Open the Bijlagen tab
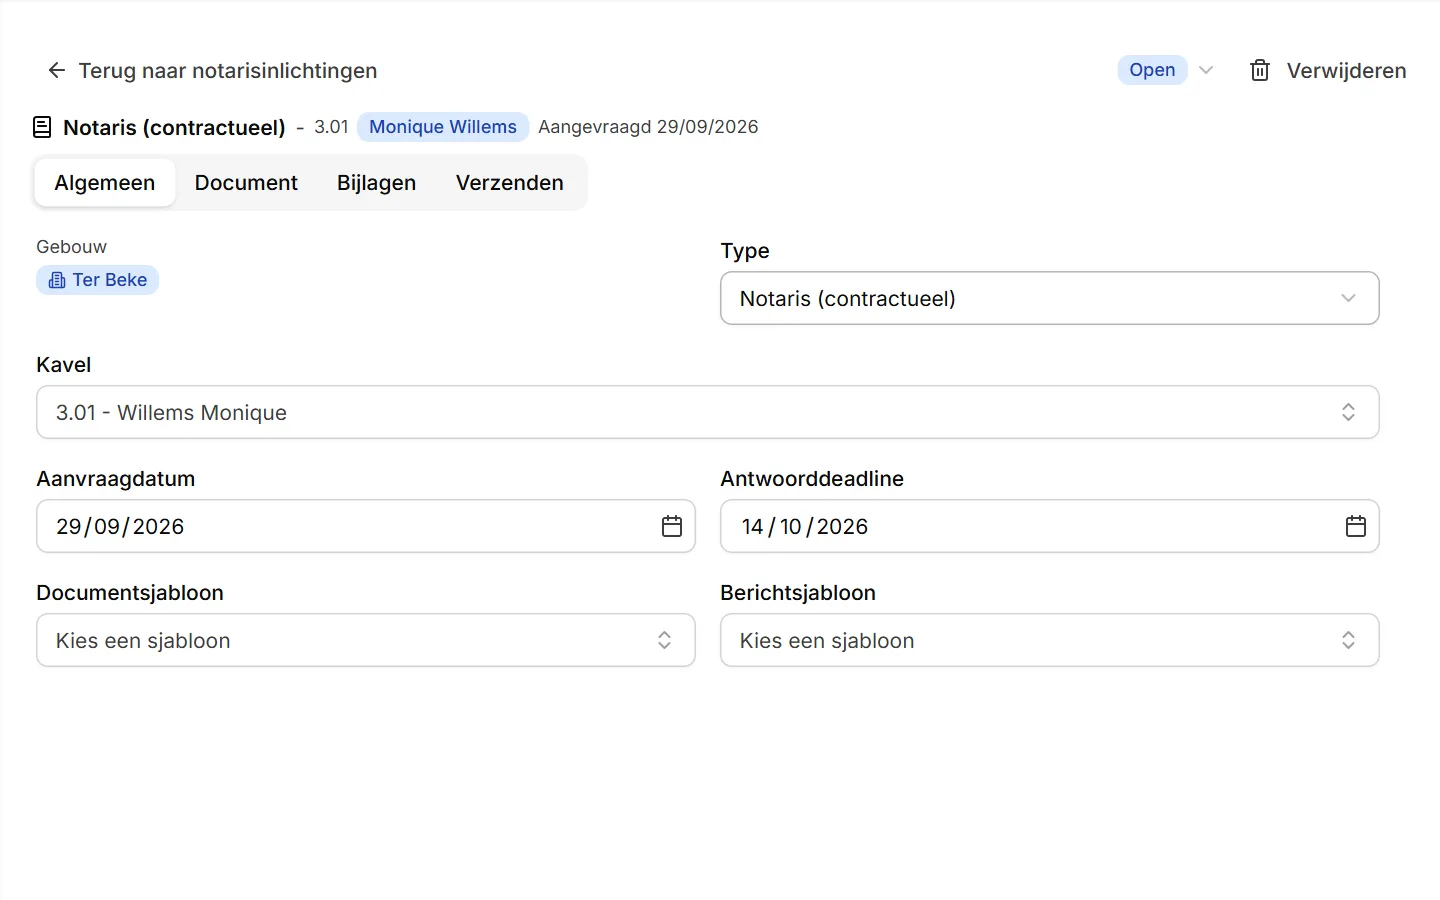This screenshot has width=1440, height=900. point(377,183)
